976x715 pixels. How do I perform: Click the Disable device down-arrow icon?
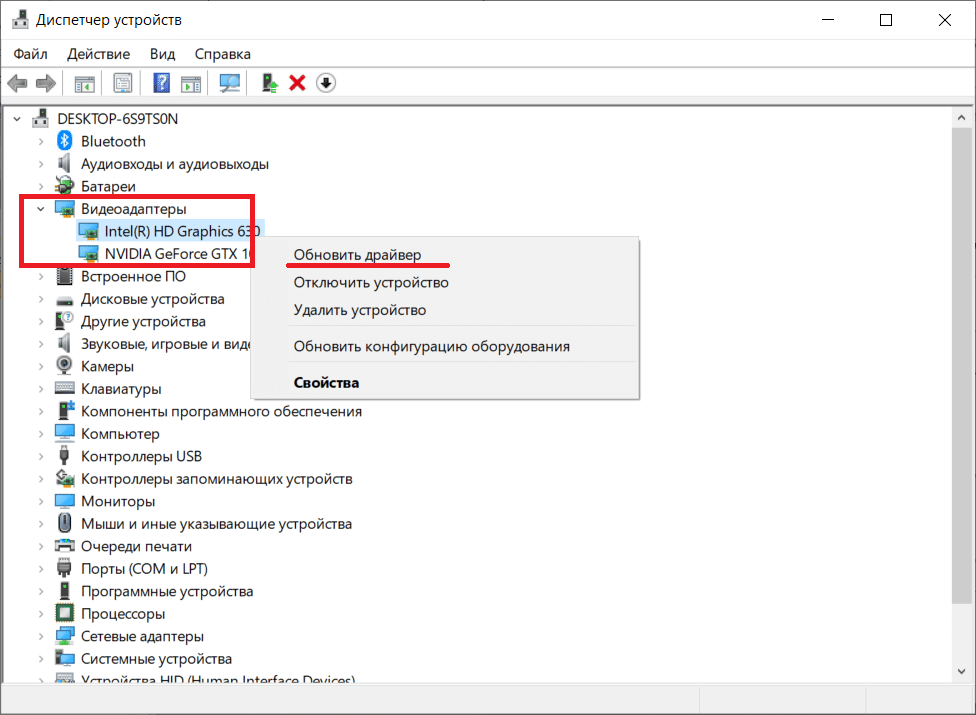[326, 82]
